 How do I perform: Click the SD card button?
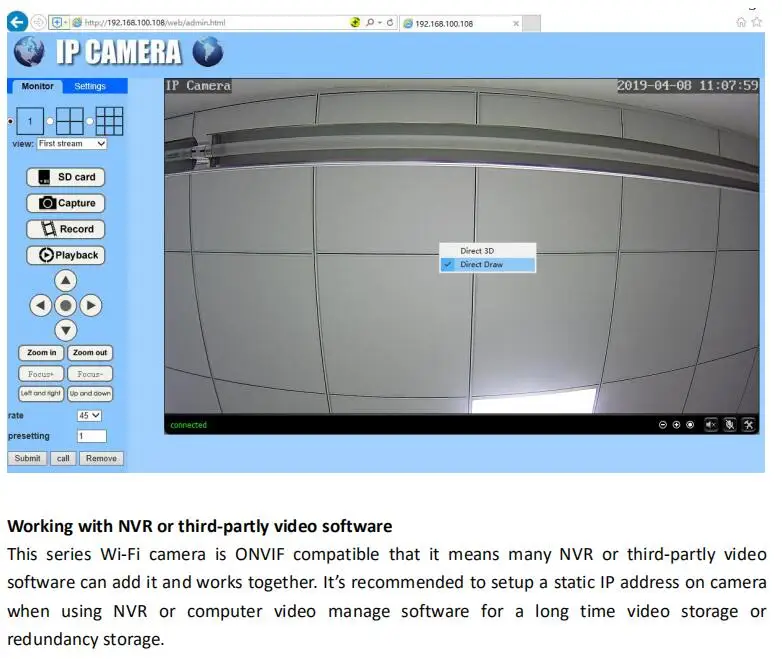(65, 177)
